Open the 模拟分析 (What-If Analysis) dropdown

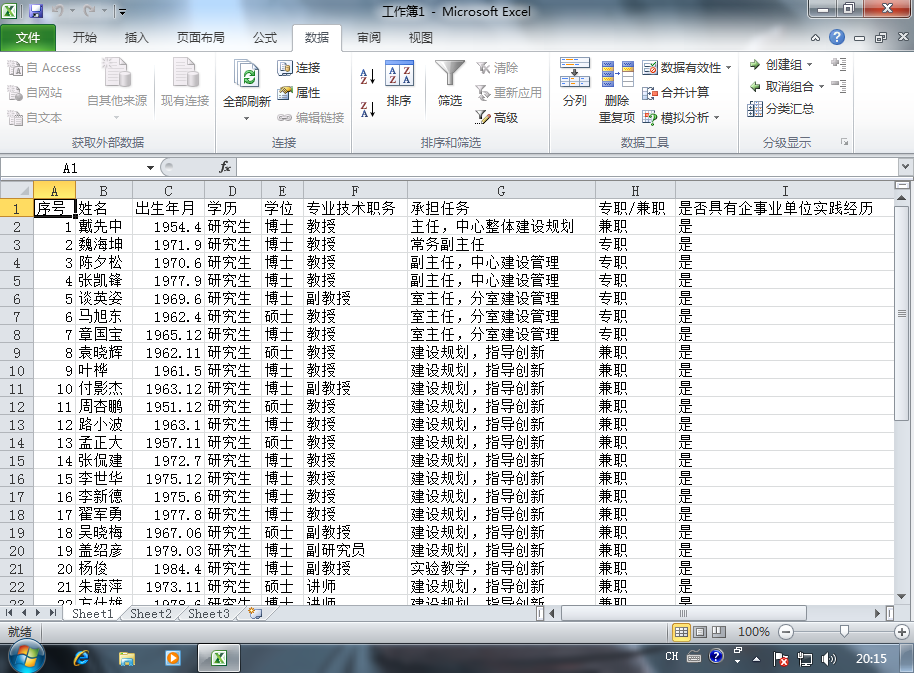(x=716, y=118)
